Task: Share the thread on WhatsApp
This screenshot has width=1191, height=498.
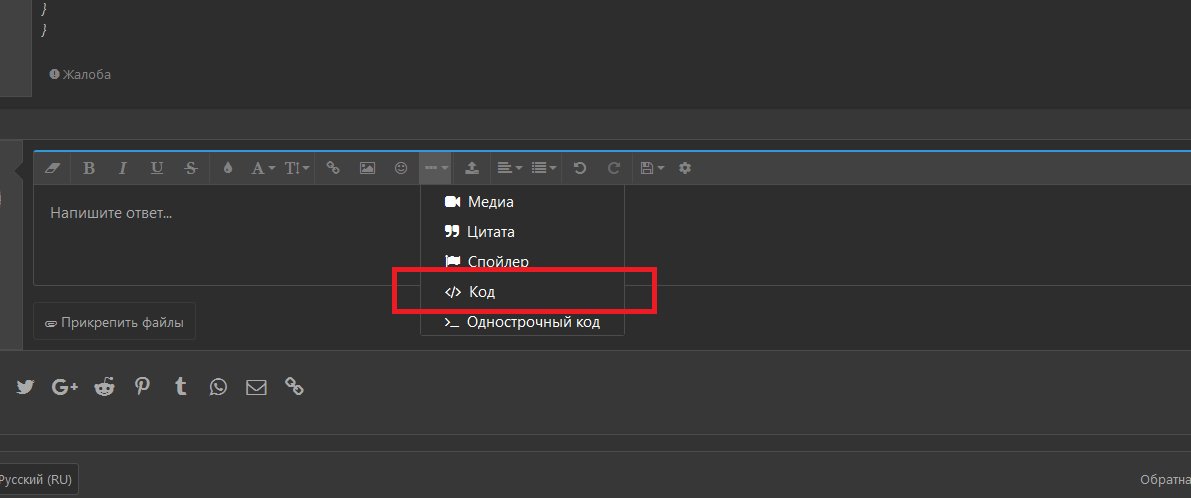Action: coord(218,386)
